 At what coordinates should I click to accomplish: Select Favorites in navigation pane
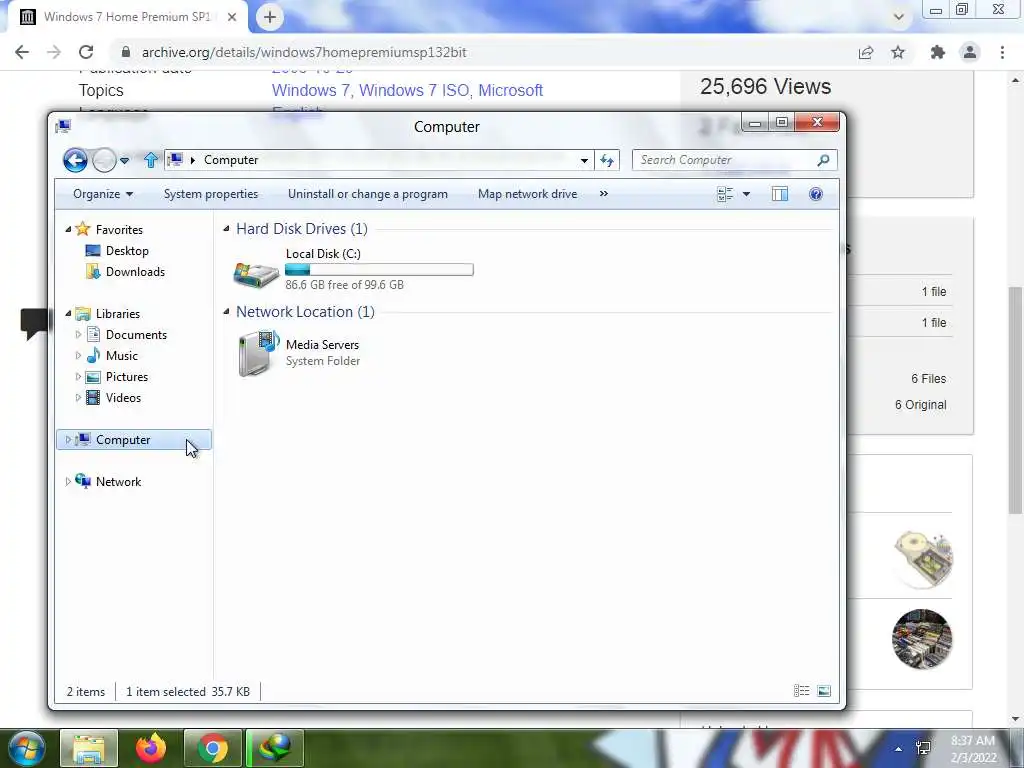pos(119,230)
